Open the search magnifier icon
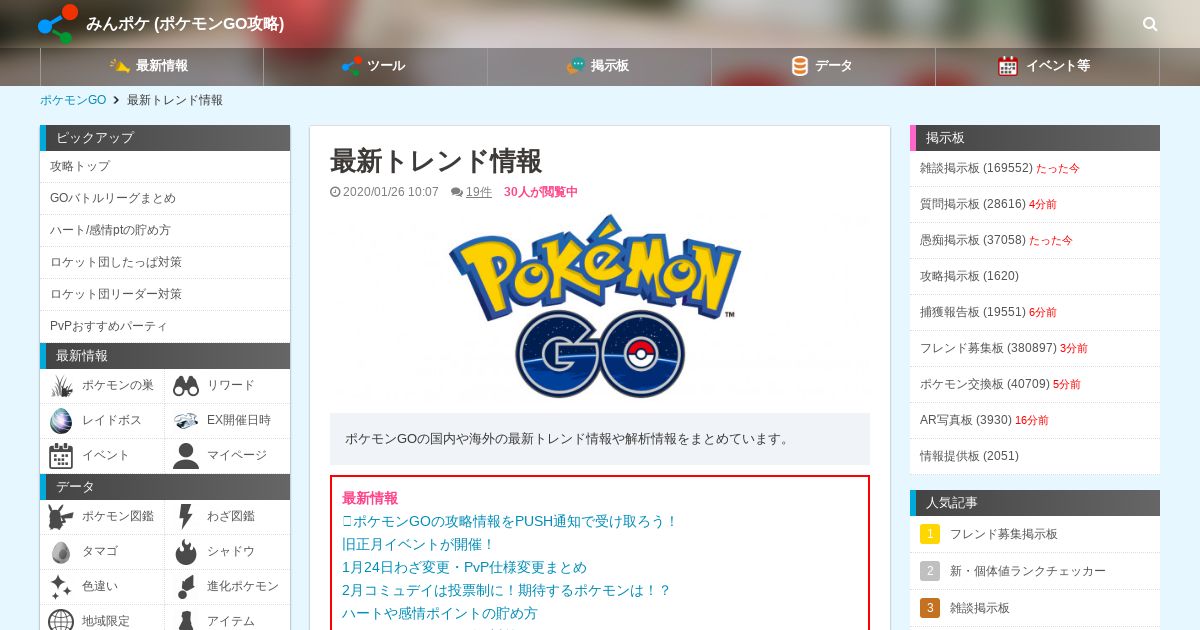The width and height of the screenshot is (1200, 630). coord(1150,24)
